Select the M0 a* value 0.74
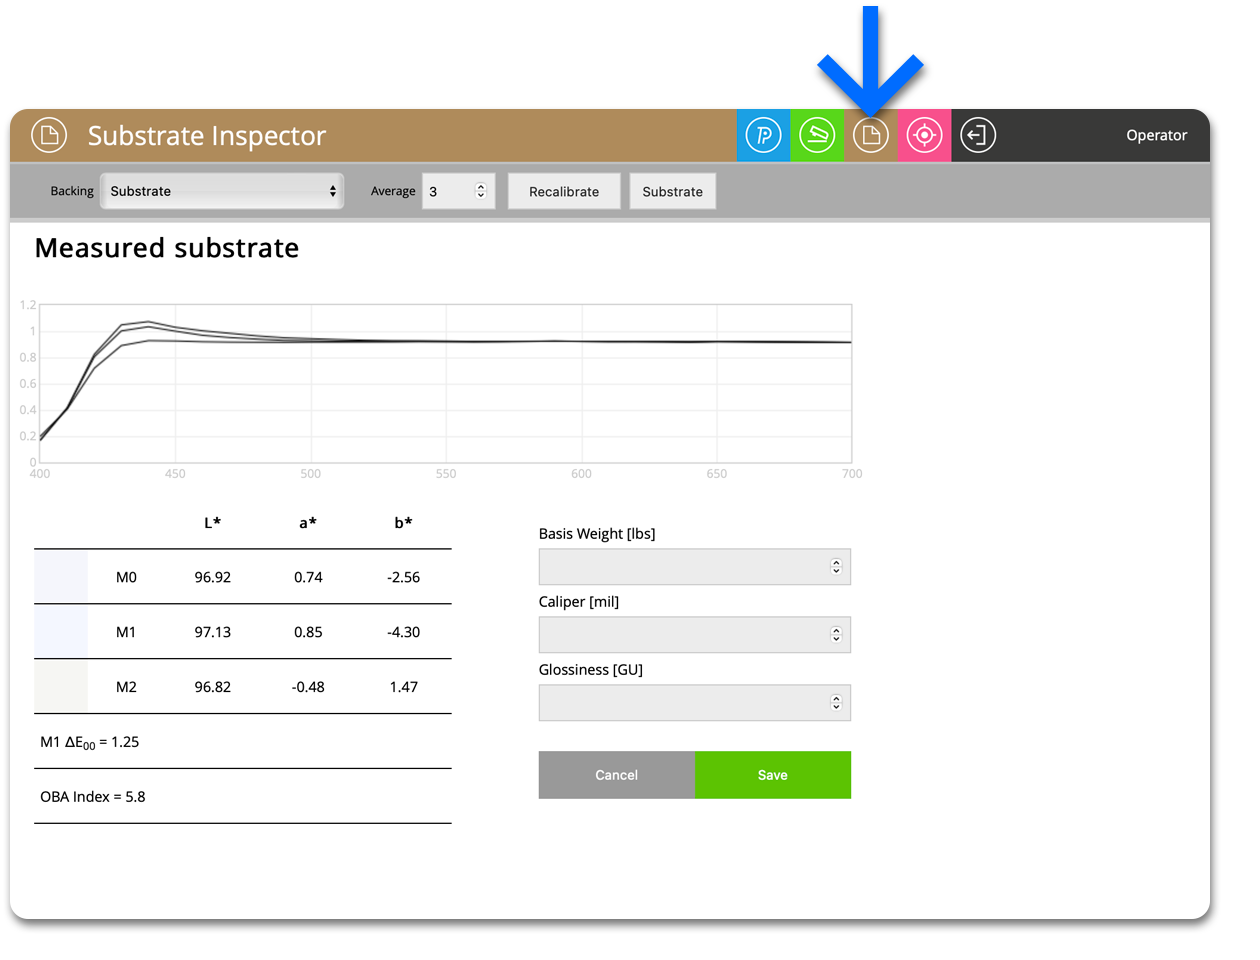Viewport: 1260px width, 960px height. pyautogui.click(x=308, y=577)
